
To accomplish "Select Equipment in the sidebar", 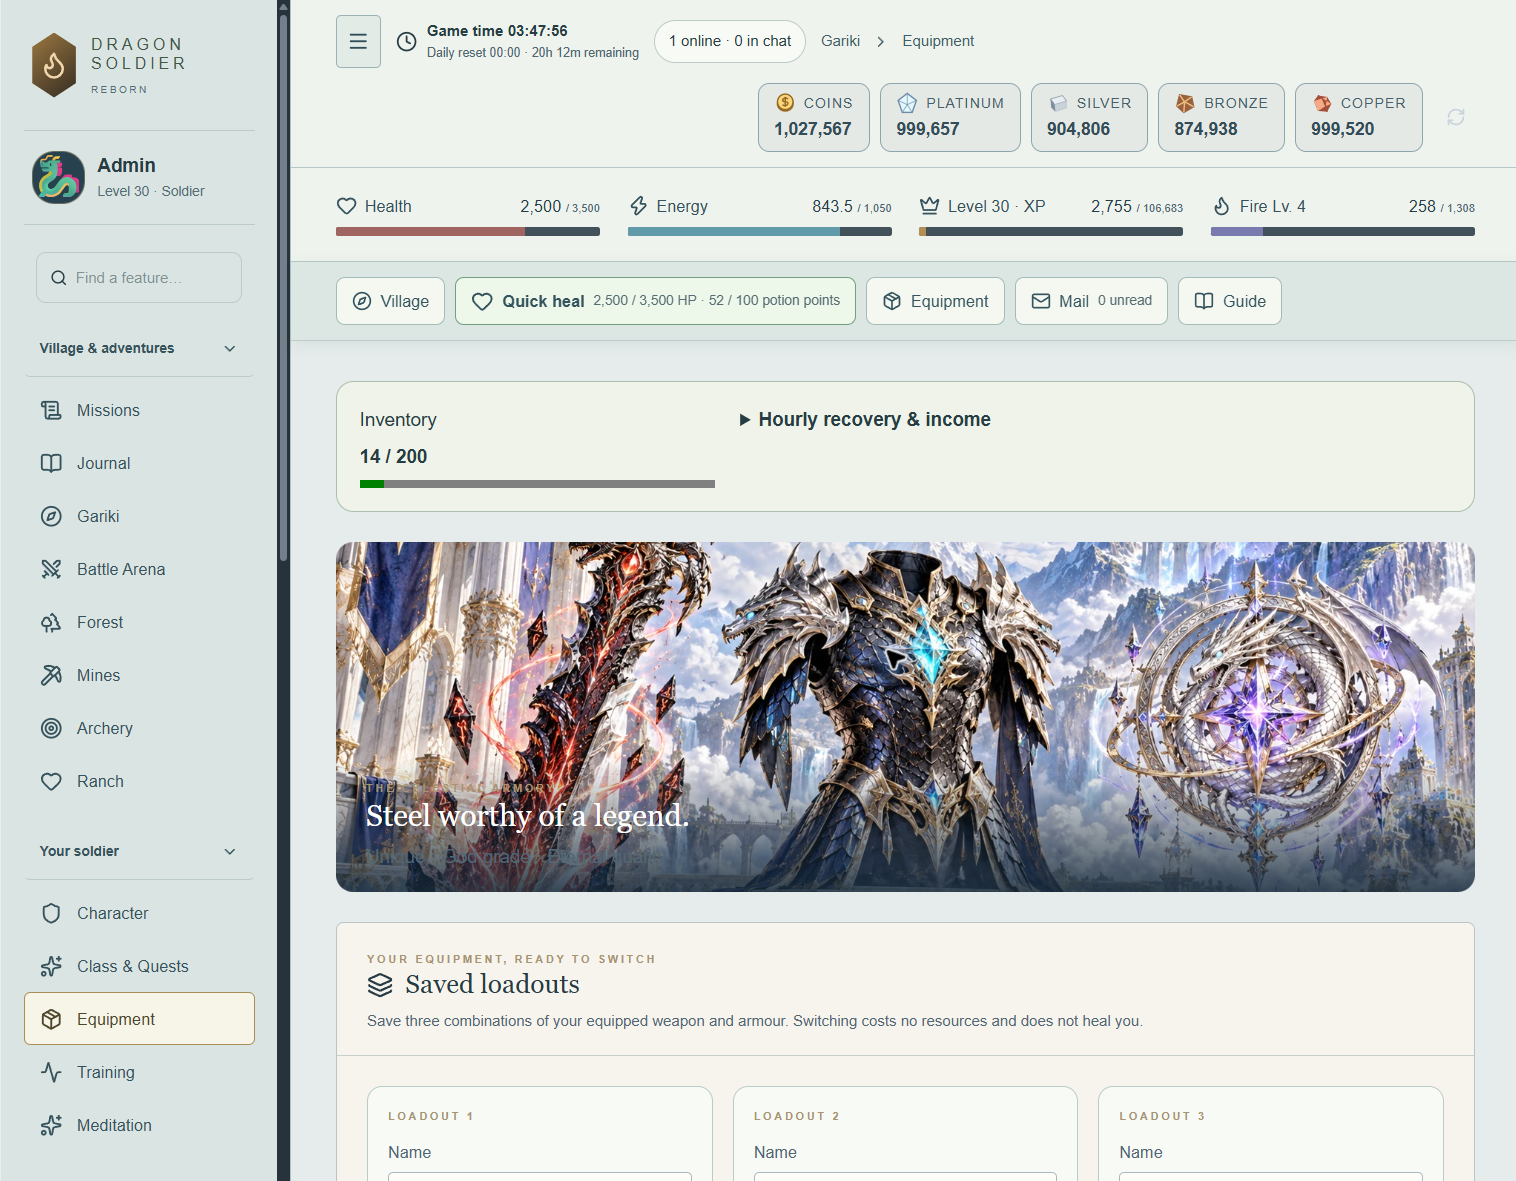I will pos(139,1018).
